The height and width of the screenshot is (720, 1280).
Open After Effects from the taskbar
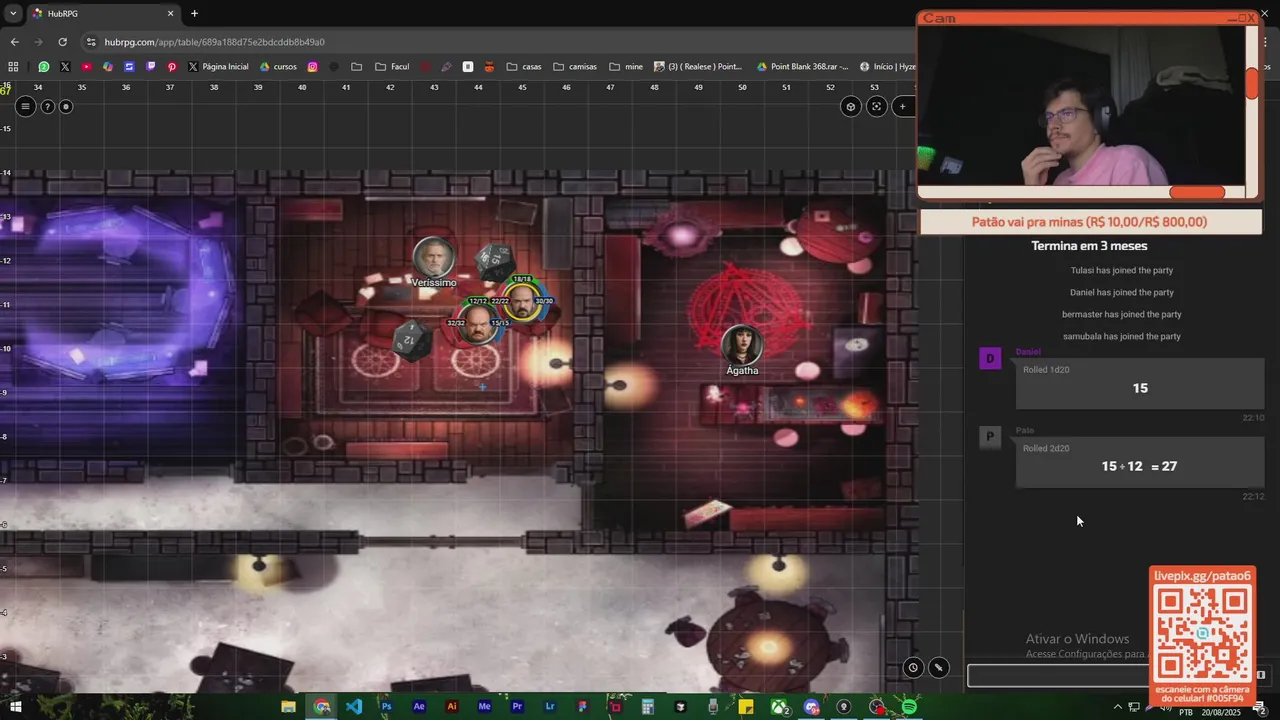(x=419, y=707)
